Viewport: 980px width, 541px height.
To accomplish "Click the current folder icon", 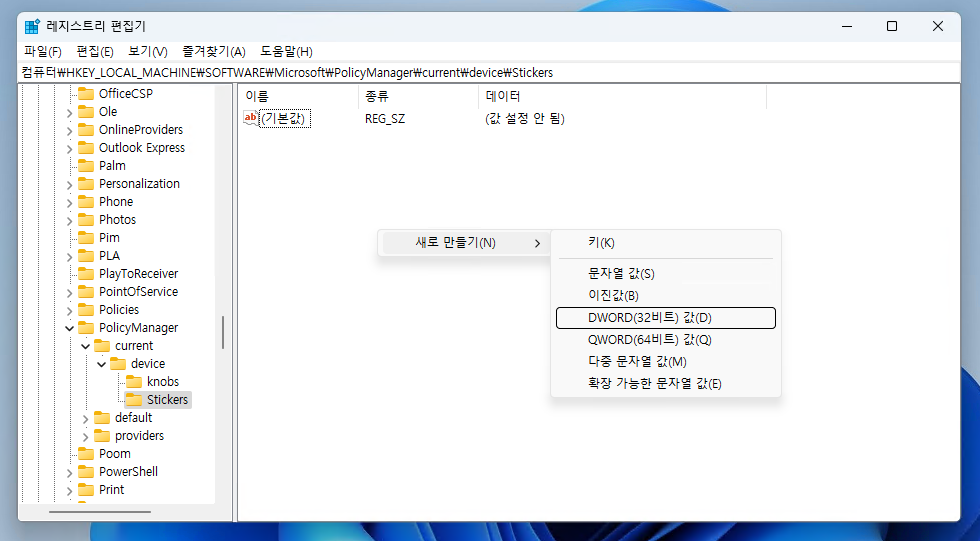I will pos(102,346).
